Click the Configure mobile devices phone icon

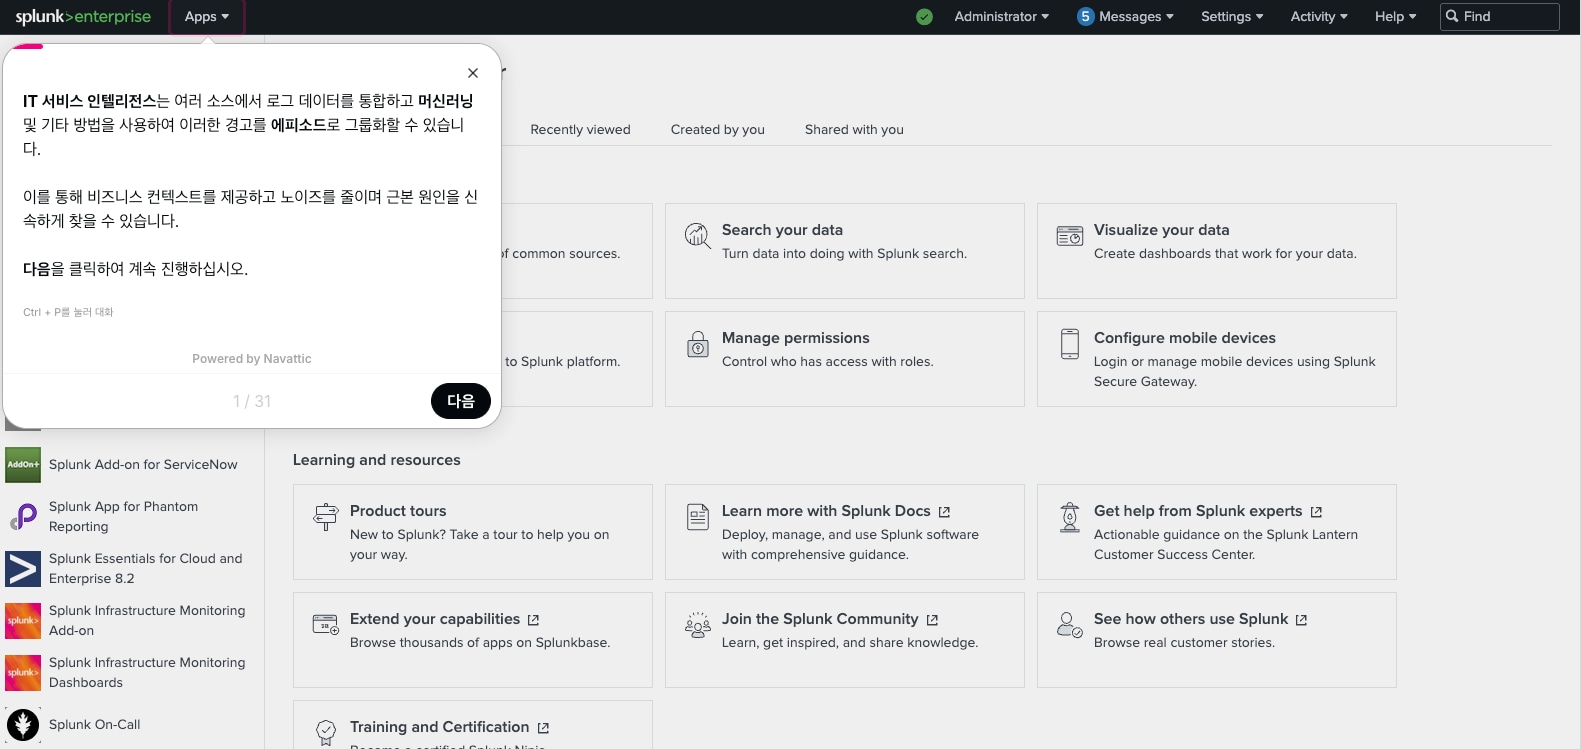[x=1070, y=344]
